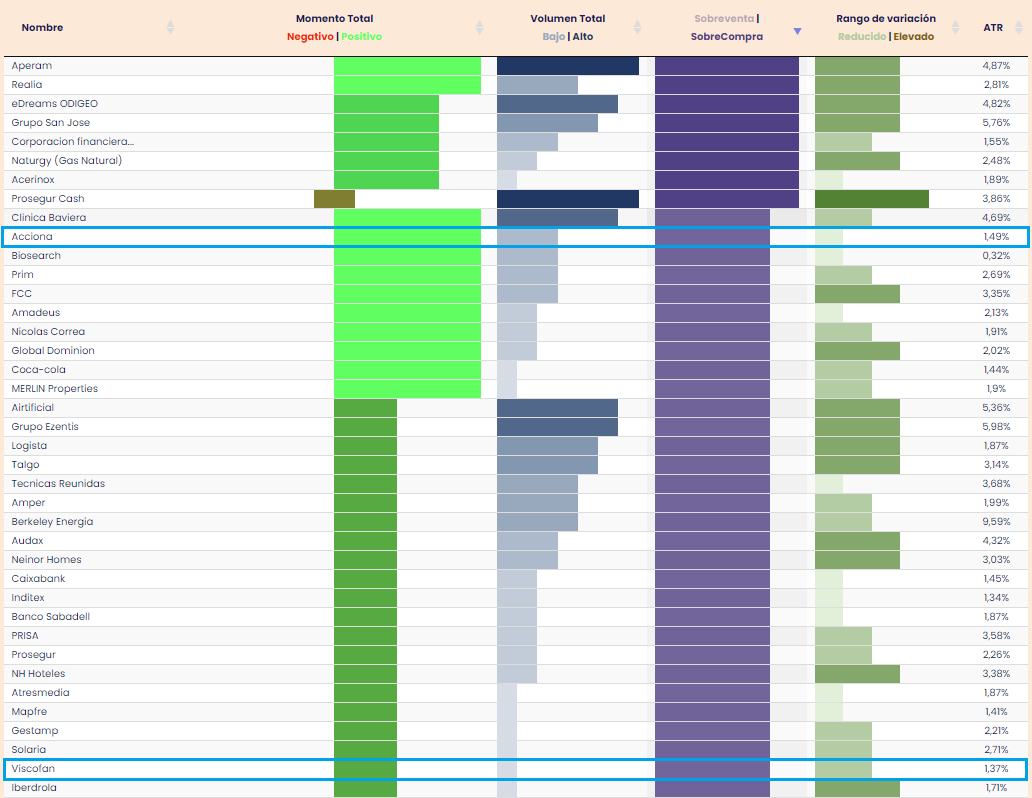Screen dimensions: 1032x798
Task: Toggle the Sobrecompra descending sort arrow
Action: point(797,31)
